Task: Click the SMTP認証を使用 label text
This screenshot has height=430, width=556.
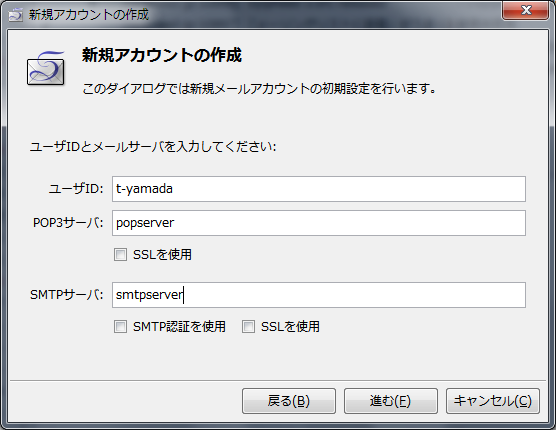Action: [179, 326]
